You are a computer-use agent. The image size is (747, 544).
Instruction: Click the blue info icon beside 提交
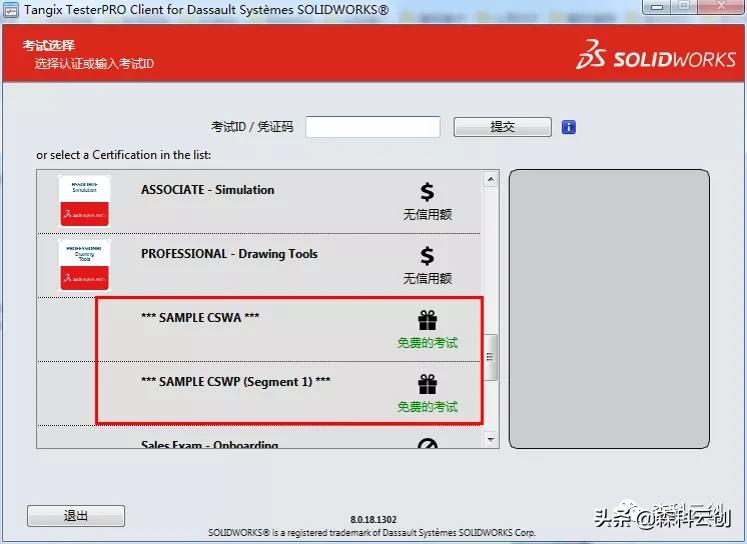point(568,127)
